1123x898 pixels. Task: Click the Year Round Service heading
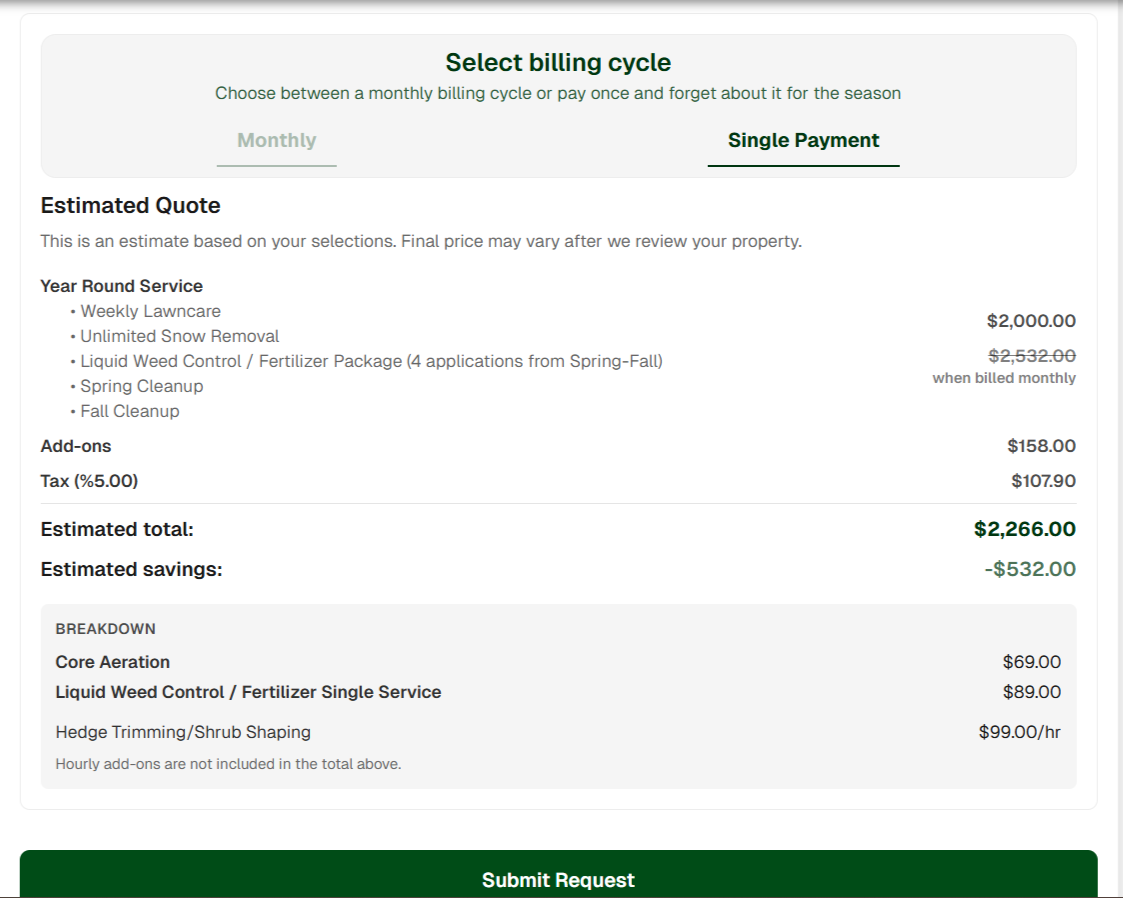114,286
